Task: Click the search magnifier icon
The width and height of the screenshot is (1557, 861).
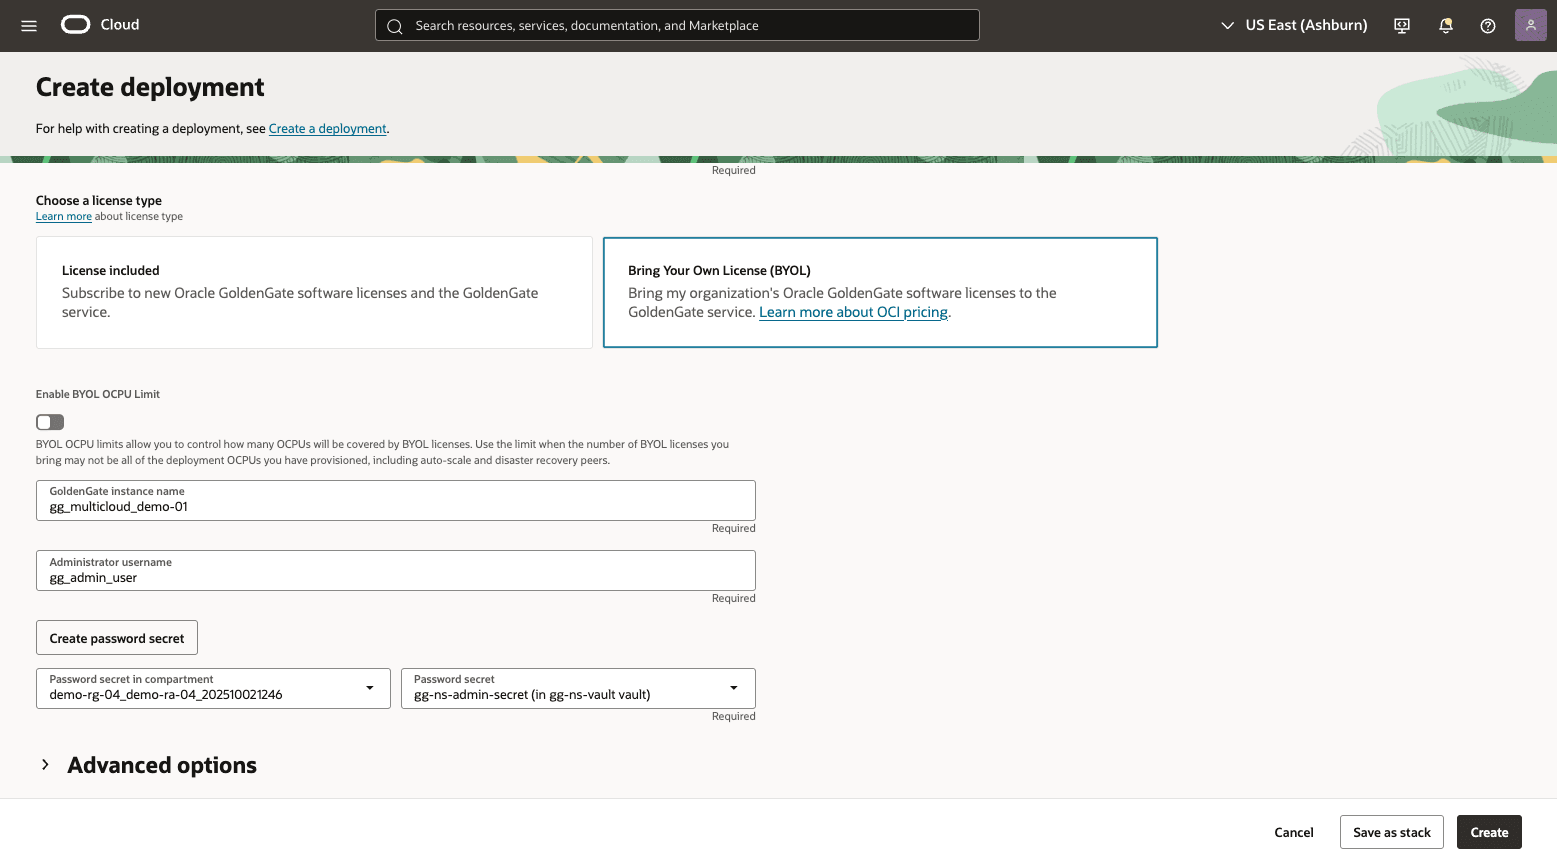Action: [394, 25]
